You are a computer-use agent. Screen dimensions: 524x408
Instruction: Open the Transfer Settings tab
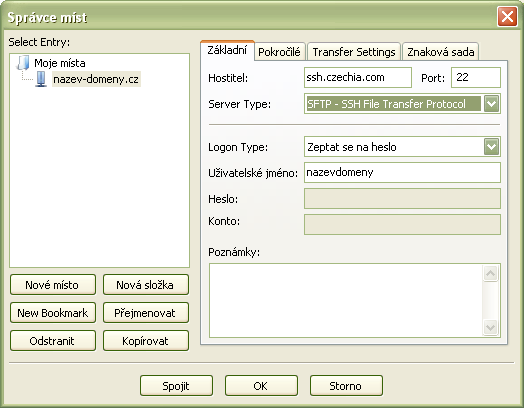point(354,52)
